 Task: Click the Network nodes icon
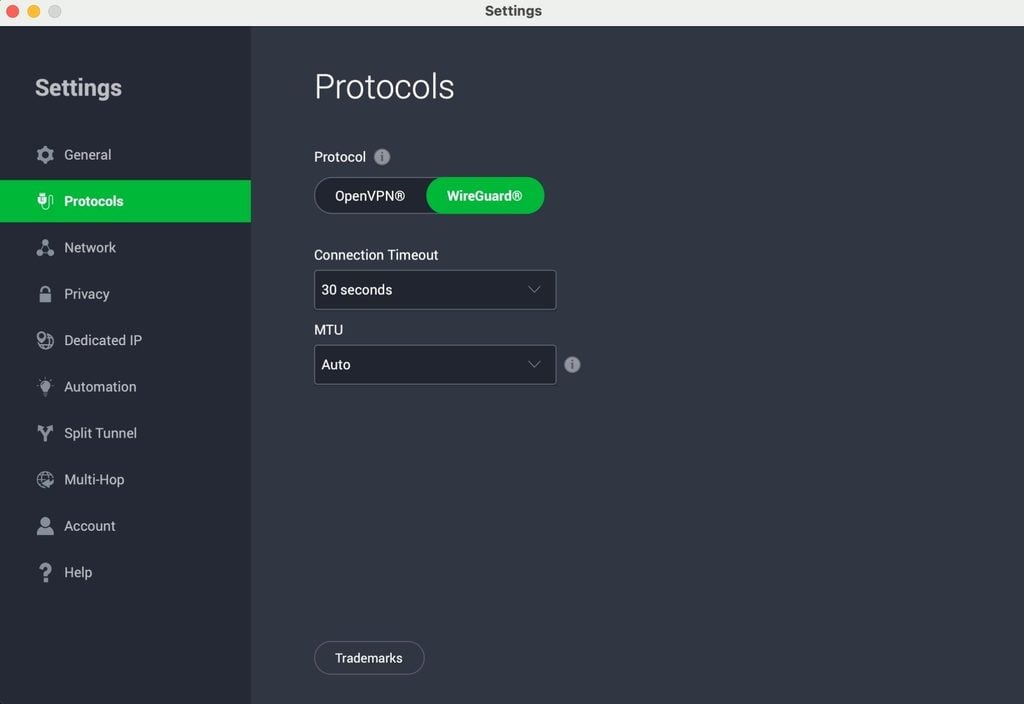(x=45, y=248)
